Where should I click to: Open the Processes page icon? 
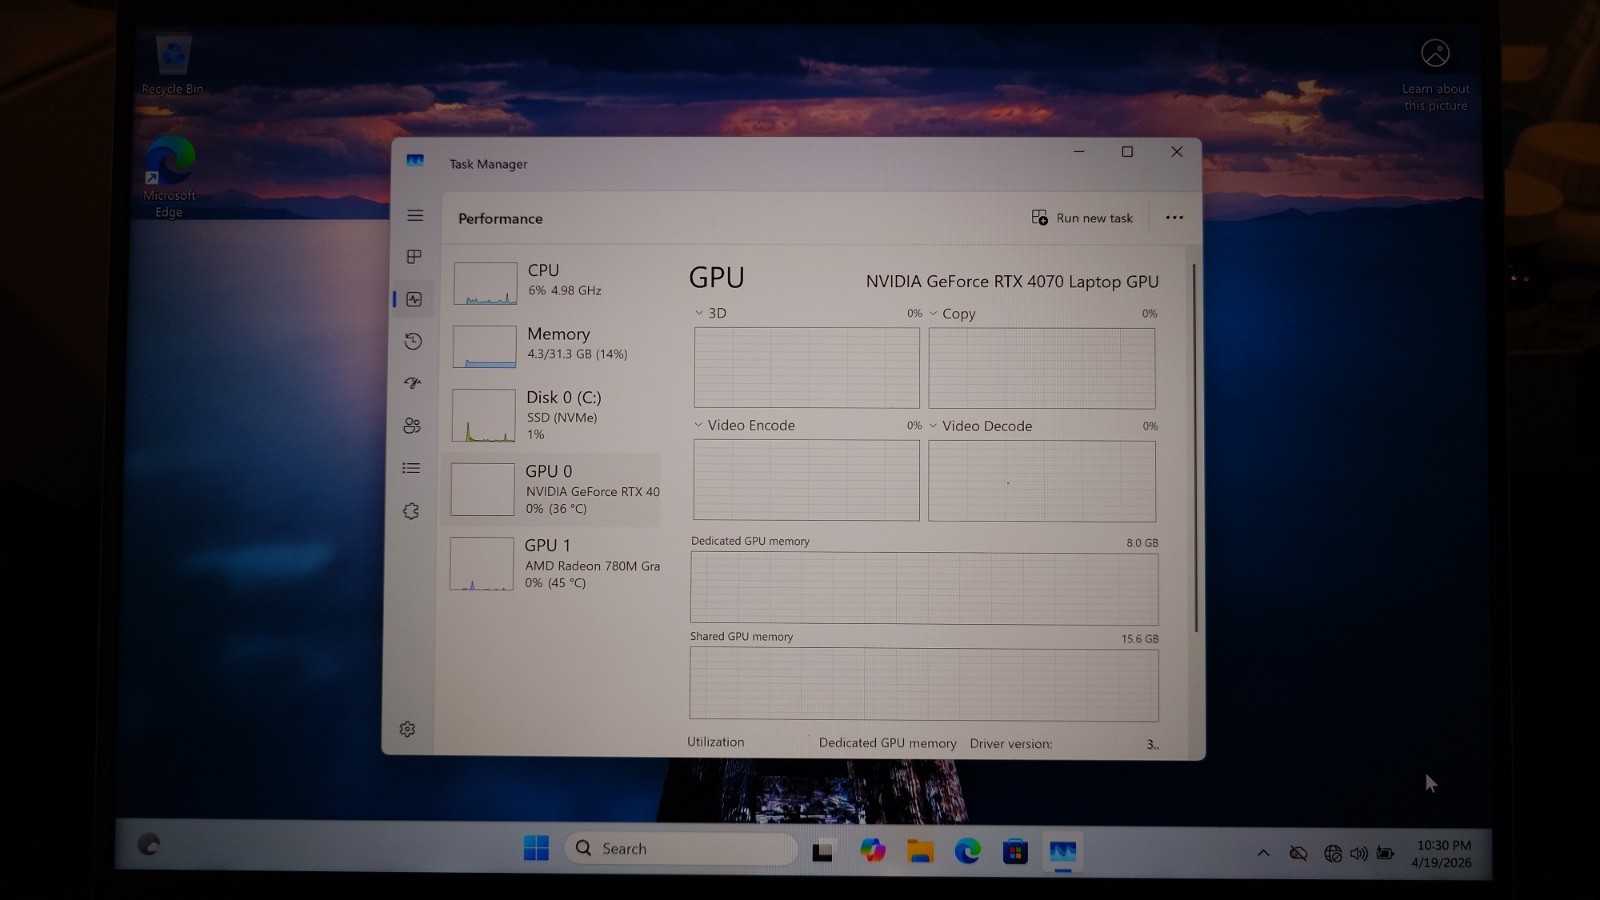pos(414,257)
